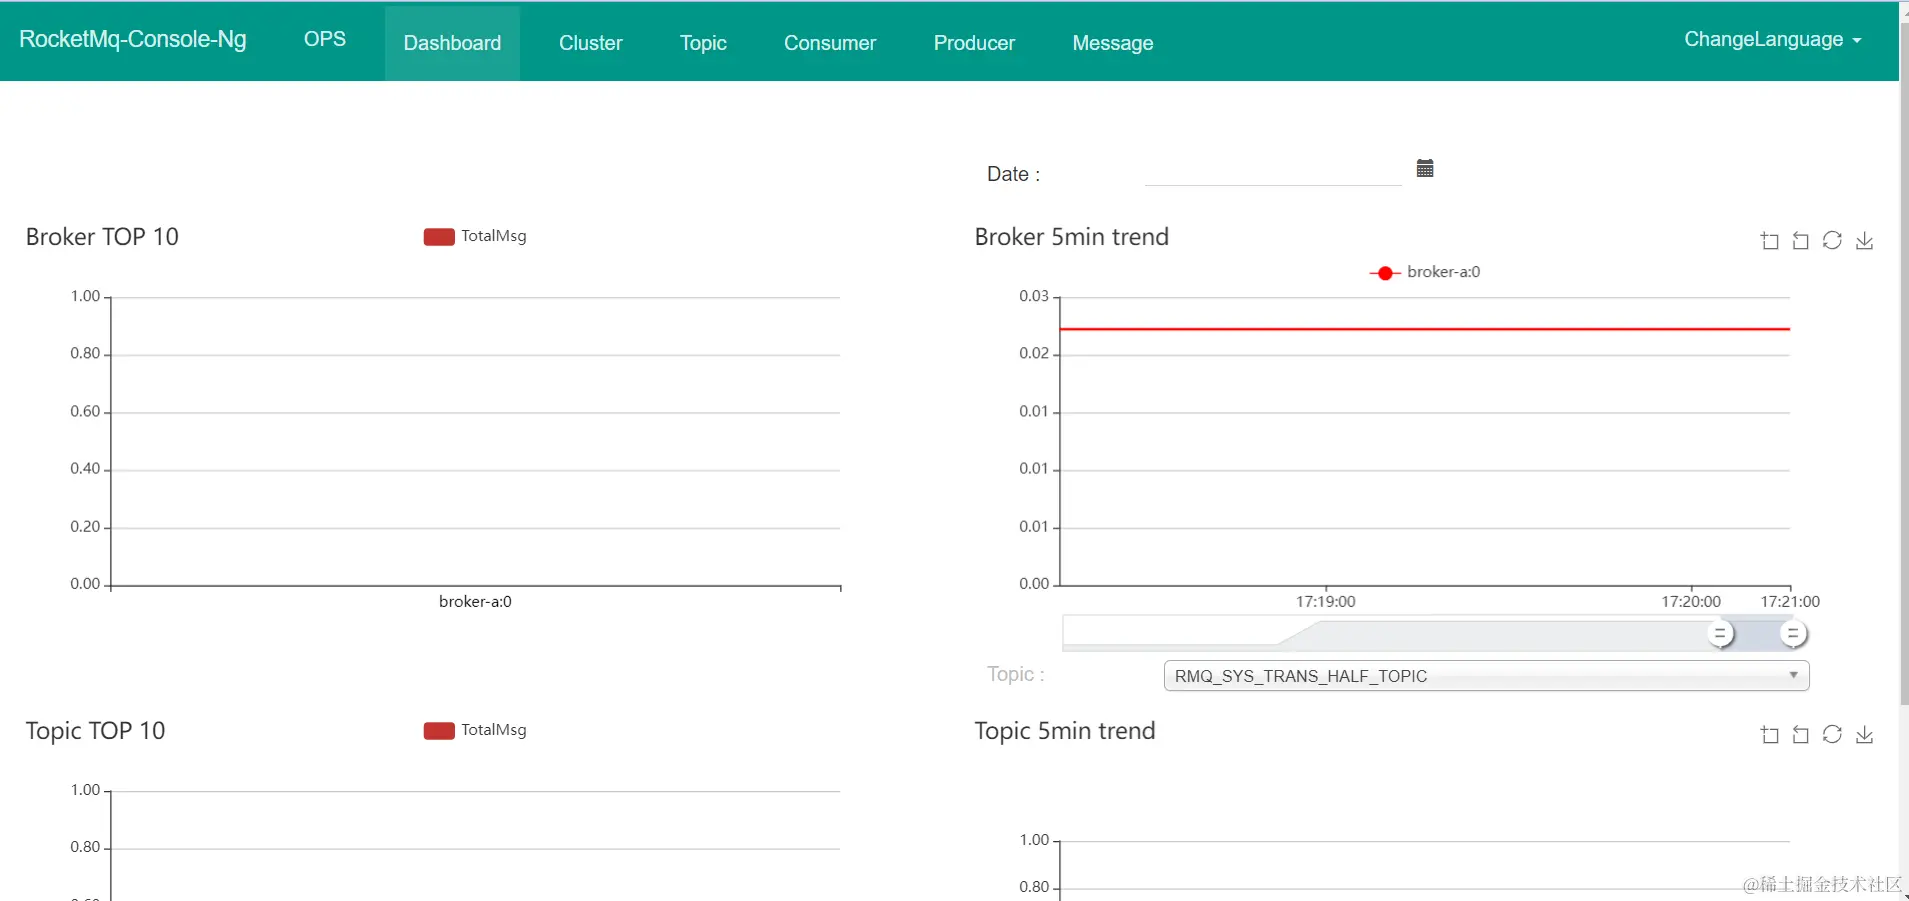Click the red broker-a:0 trend line
Viewport: 1909px width, 901px height.
pyautogui.click(x=1425, y=329)
